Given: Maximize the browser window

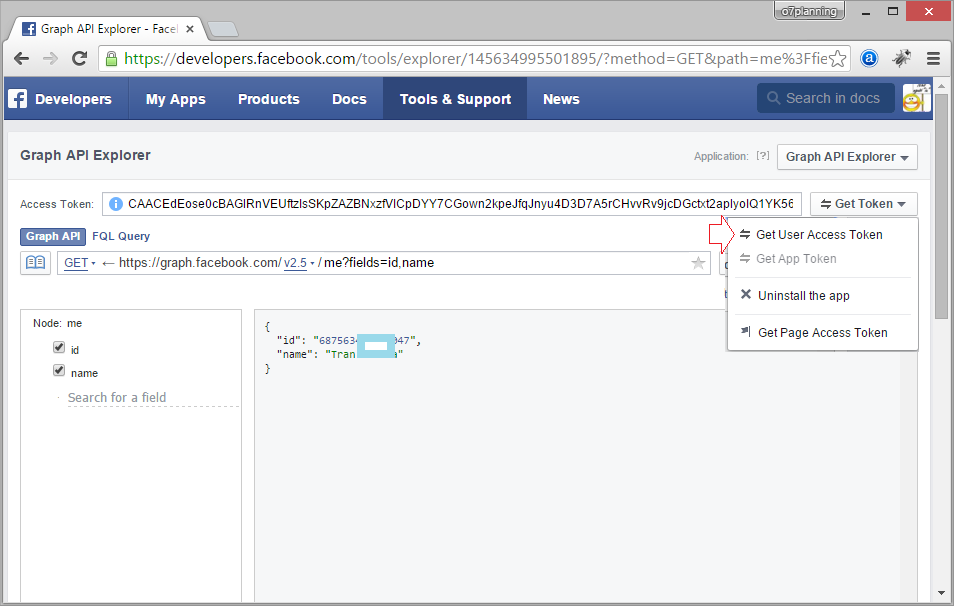Looking at the screenshot, I should pos(893,12).
